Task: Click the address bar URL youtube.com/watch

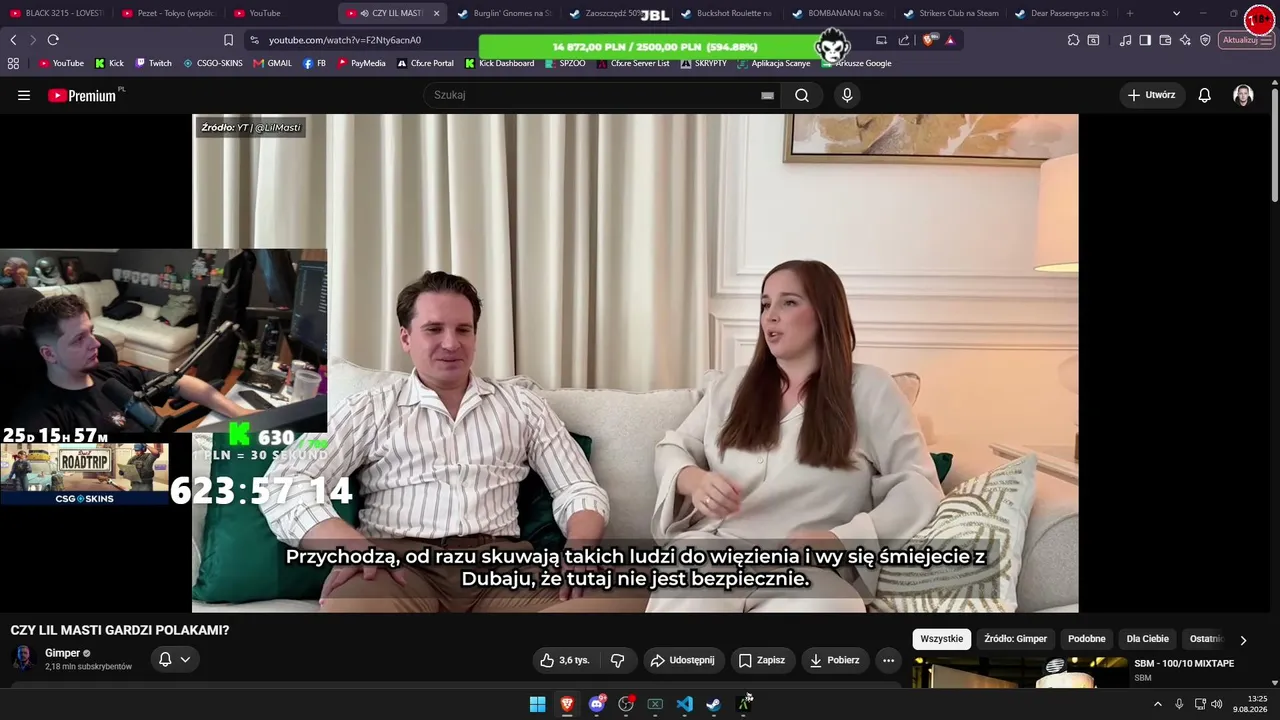Action: click(345, 40)
